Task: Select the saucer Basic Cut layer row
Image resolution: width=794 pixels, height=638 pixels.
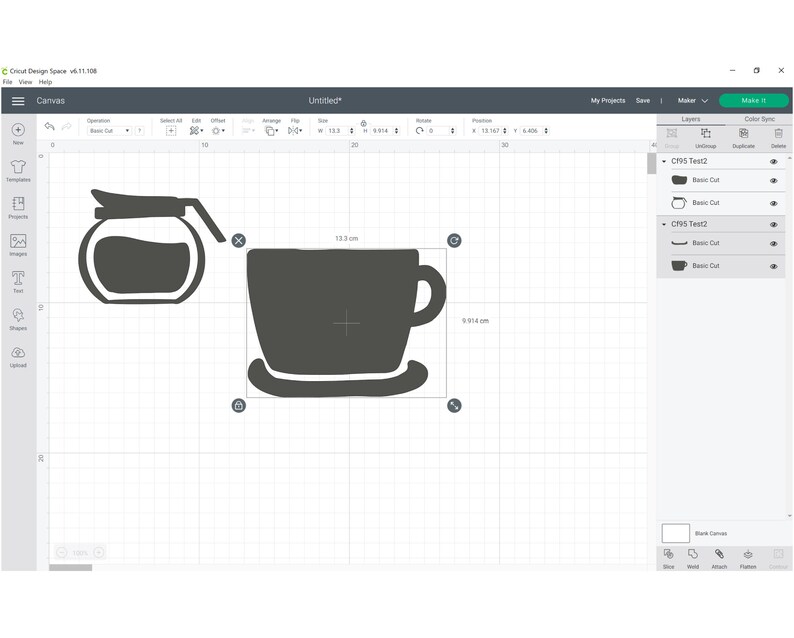Action: (x=721, y=244)
